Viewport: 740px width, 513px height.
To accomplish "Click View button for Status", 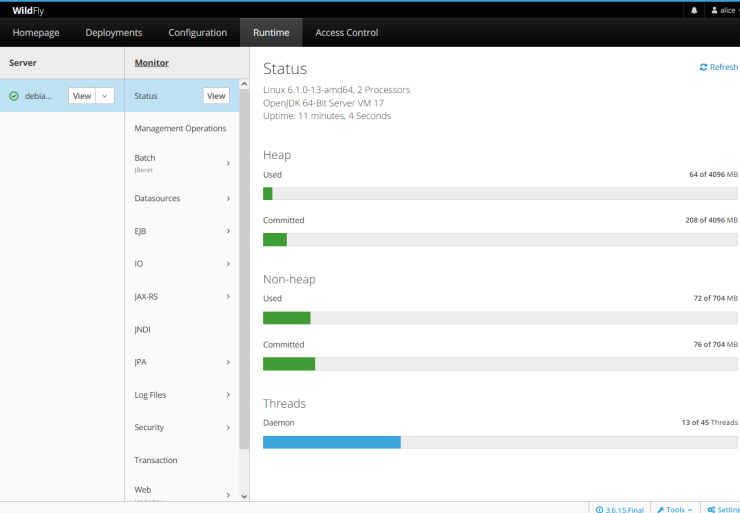I will tap(216, 96).
